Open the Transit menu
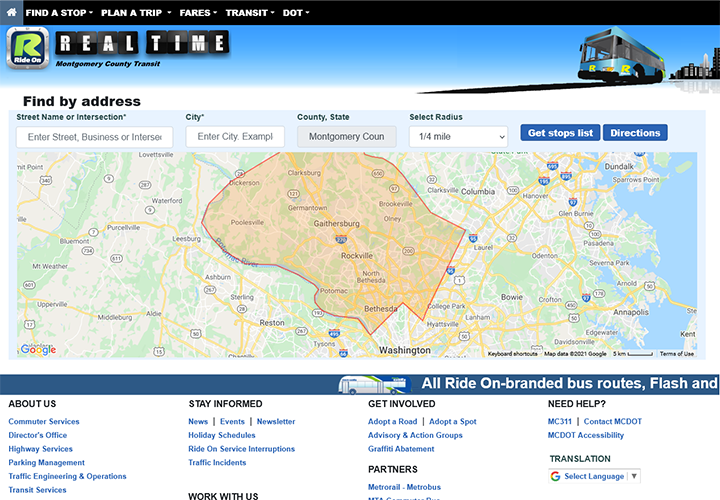Image resolution: width=720 pixels, height=500 pixels. pos(250,13)
